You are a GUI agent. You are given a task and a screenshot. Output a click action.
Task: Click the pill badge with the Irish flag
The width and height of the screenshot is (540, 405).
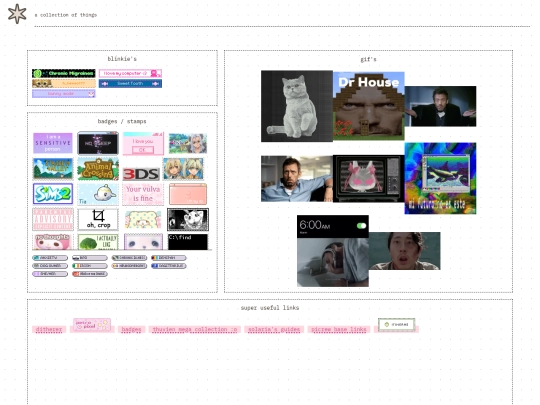90,266
